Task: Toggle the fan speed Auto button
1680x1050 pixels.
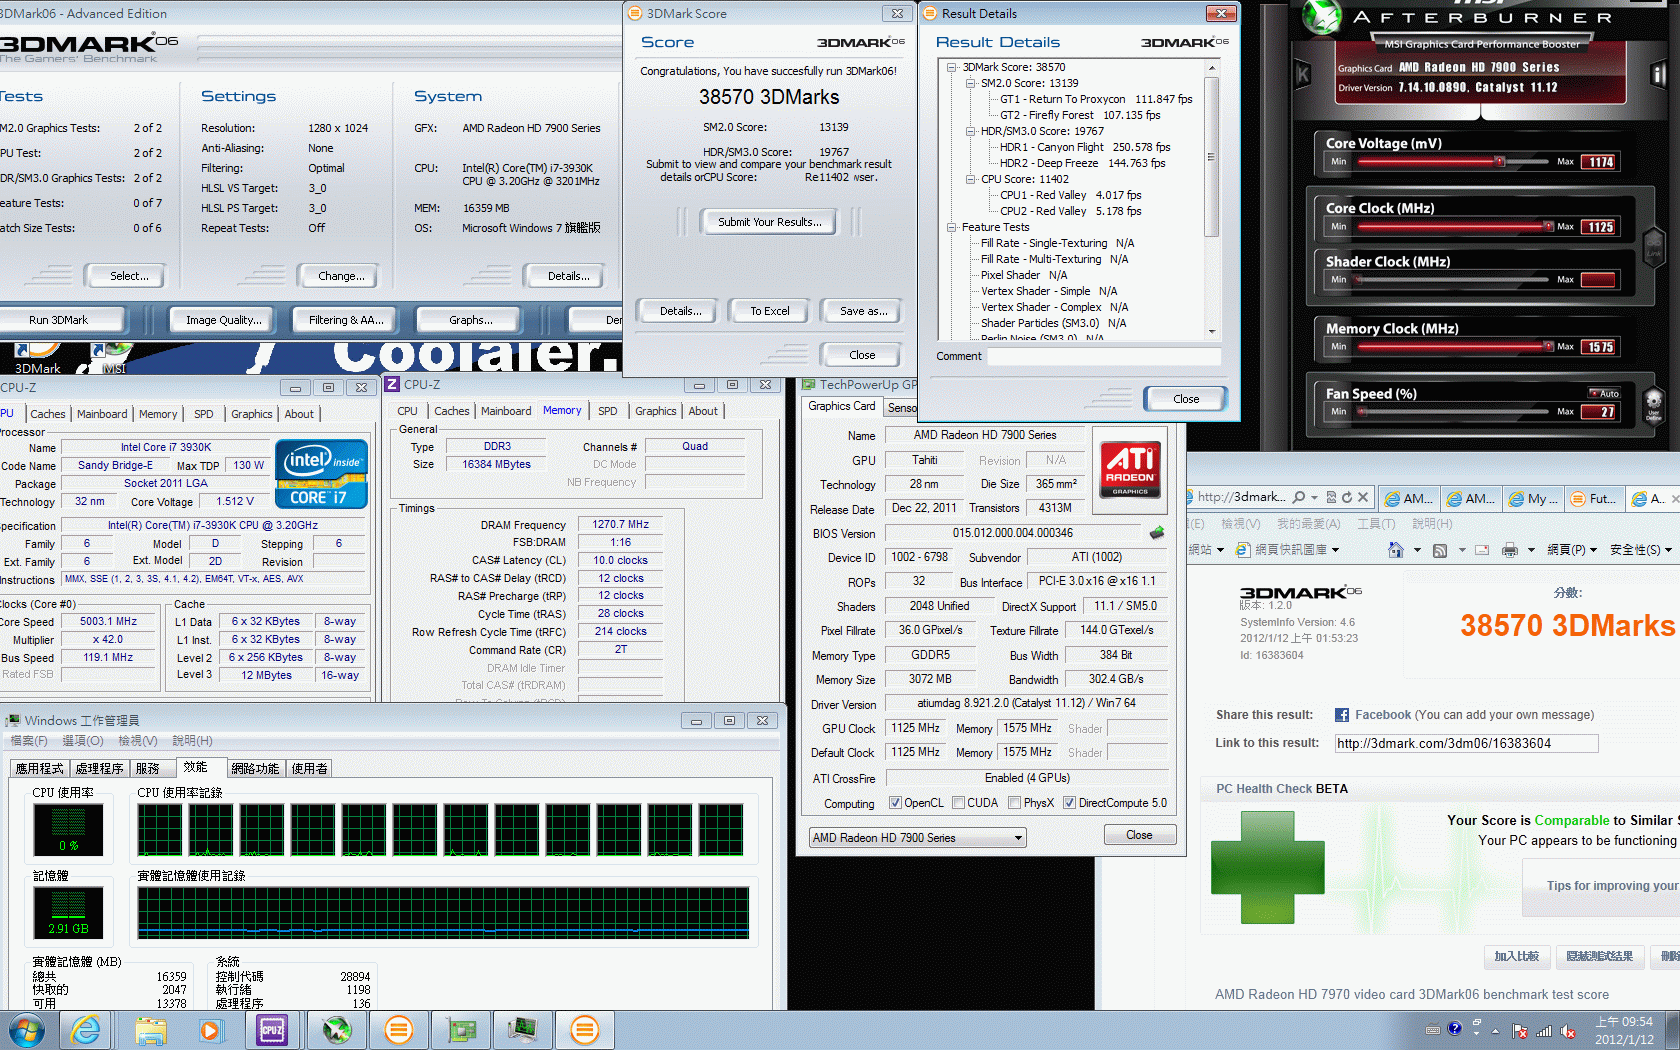Action: tap(1604, 393)
